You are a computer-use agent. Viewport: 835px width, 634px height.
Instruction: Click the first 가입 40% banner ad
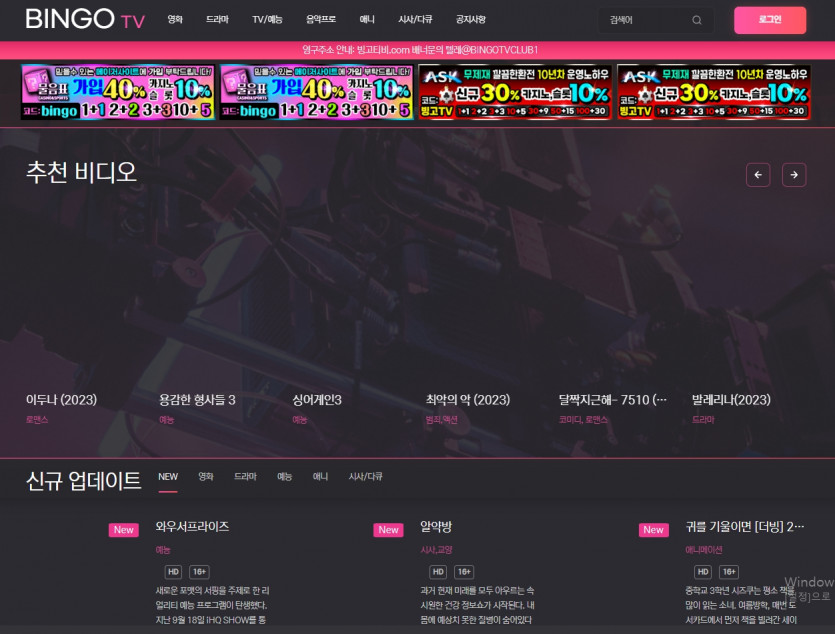click(x=118, y=93)
